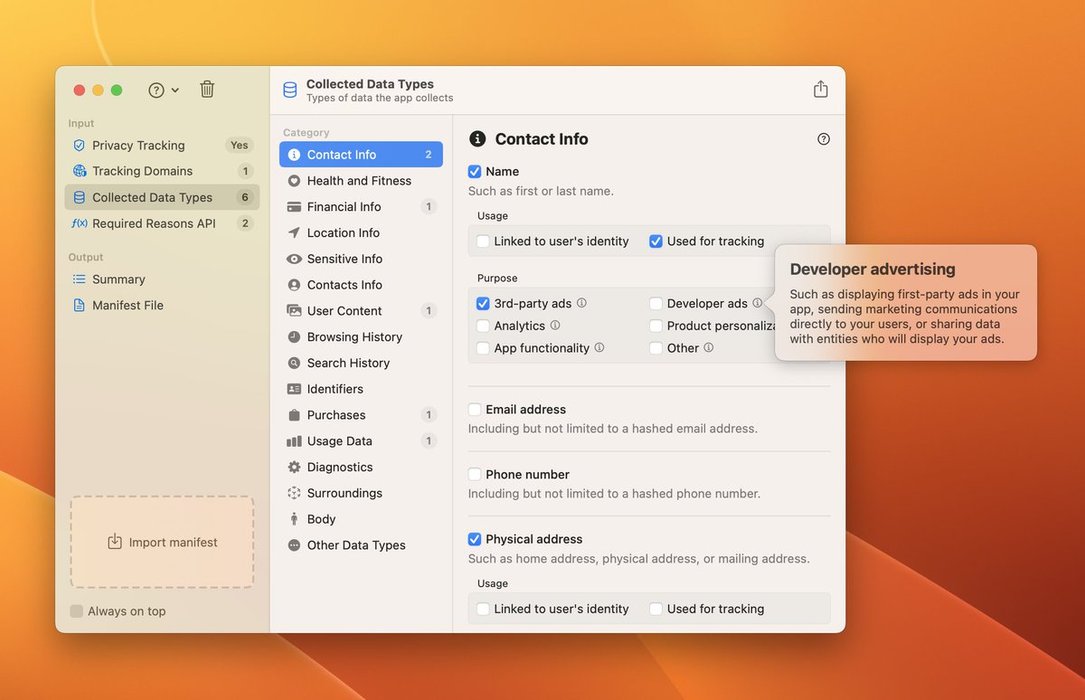The height and width of the screenshot is (700, 1085).
Task: Open the help question mark dropdown menu
Action: [x=163, y=90]
